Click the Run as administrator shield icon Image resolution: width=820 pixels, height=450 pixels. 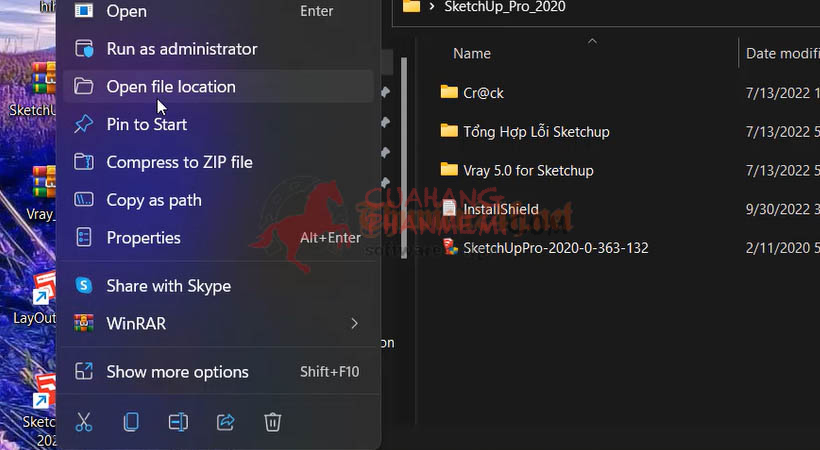click(x=84, y=48)
